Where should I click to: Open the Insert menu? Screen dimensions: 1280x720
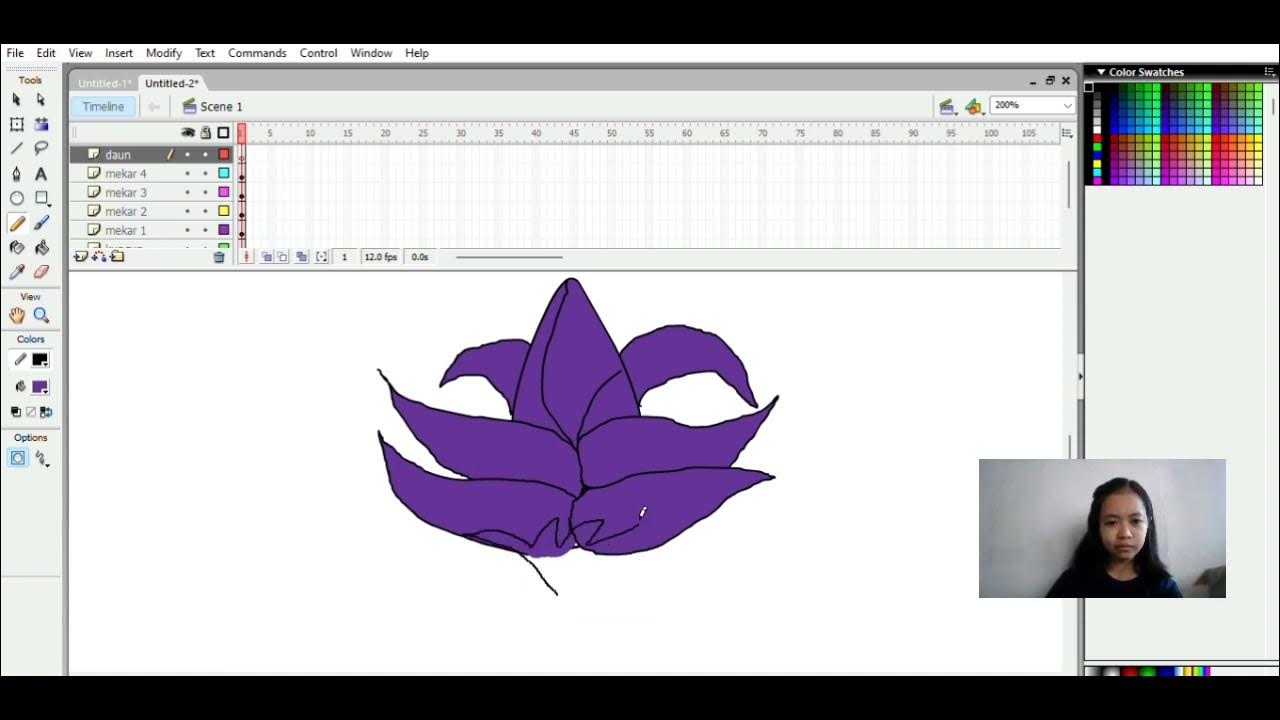click(119, 53)
